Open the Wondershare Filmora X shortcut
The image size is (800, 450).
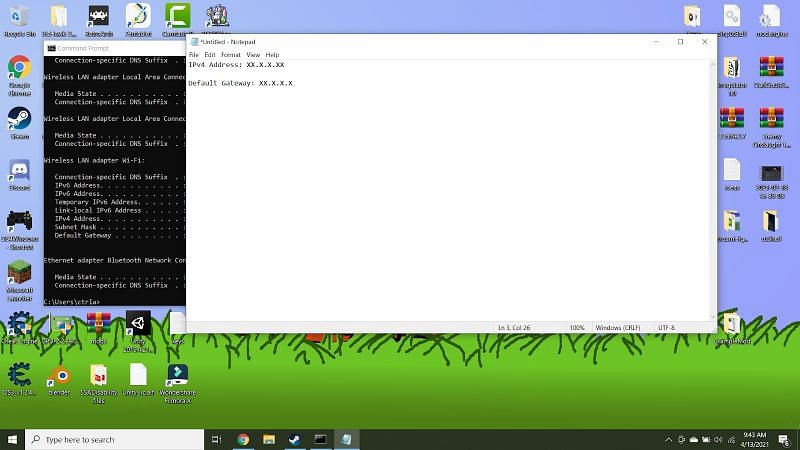tap(176, 376)
